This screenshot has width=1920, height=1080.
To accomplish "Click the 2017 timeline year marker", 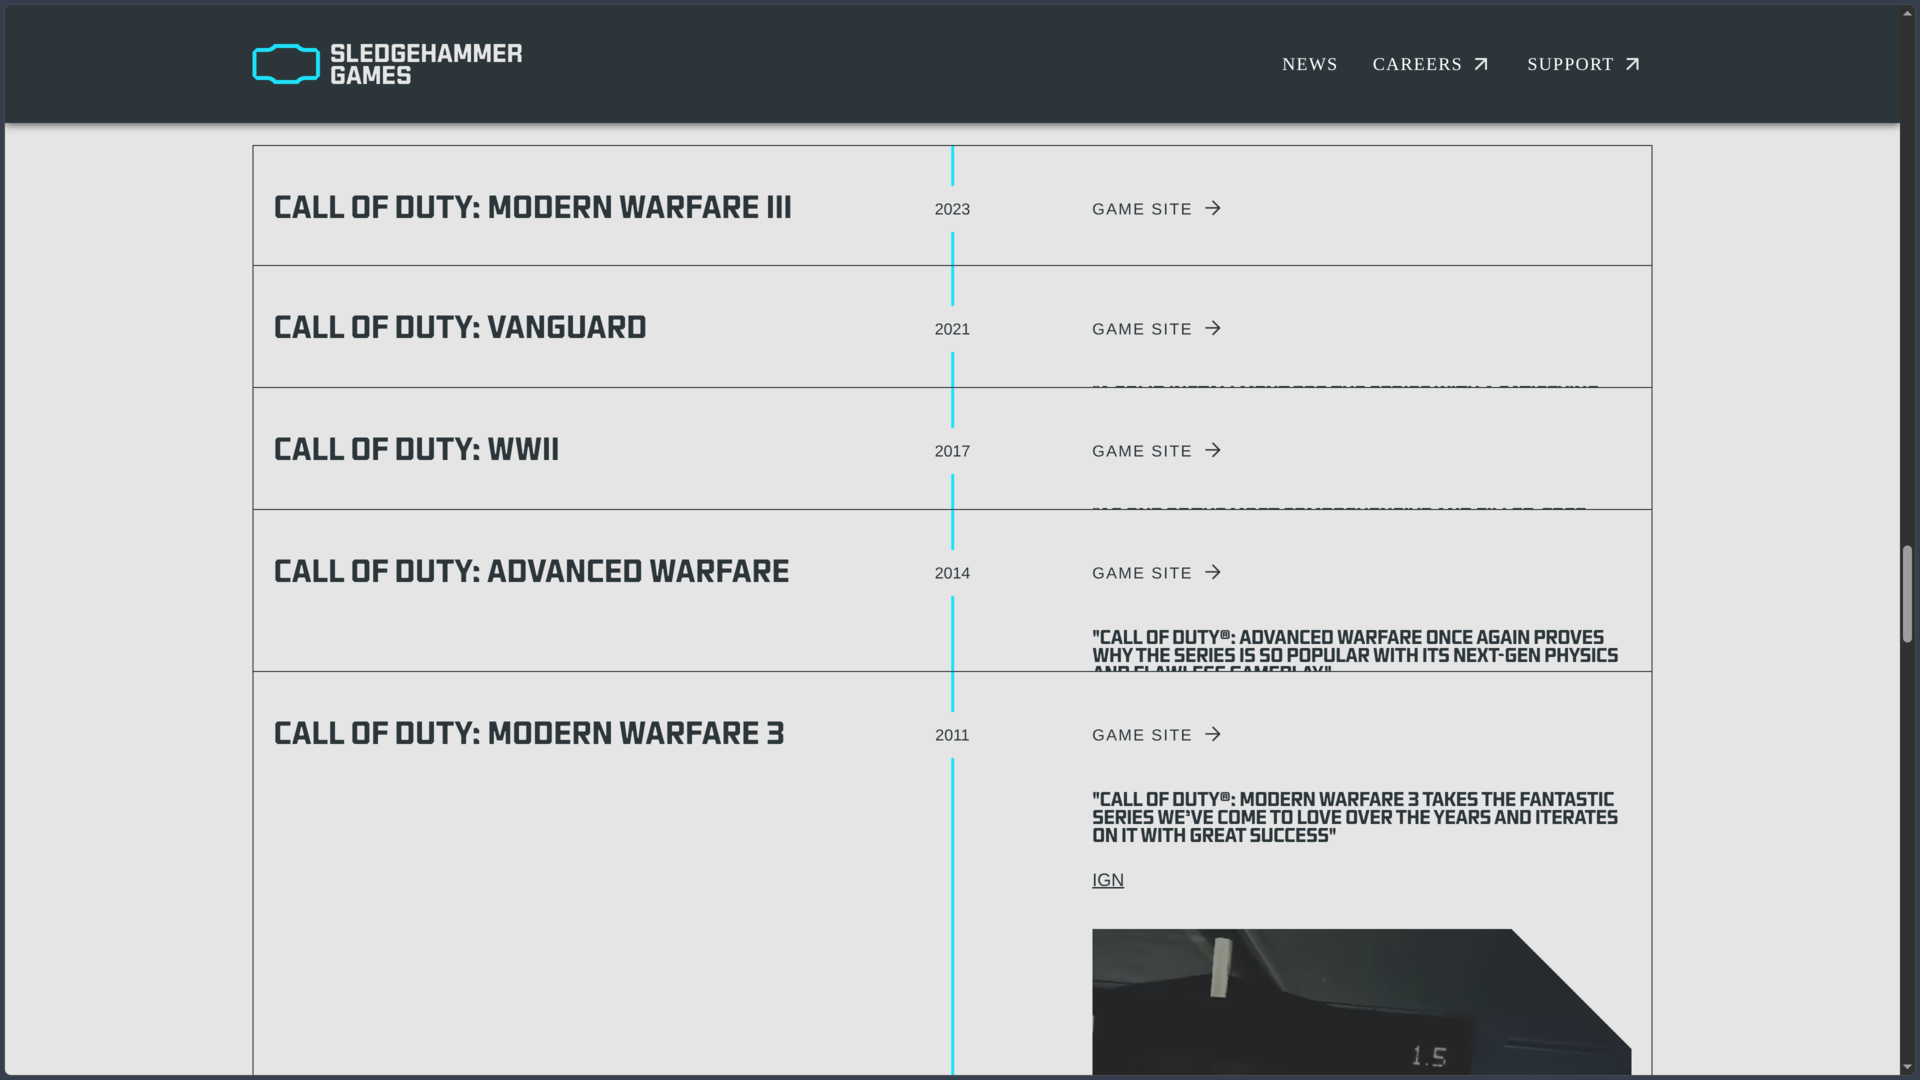I will [952, 451].
